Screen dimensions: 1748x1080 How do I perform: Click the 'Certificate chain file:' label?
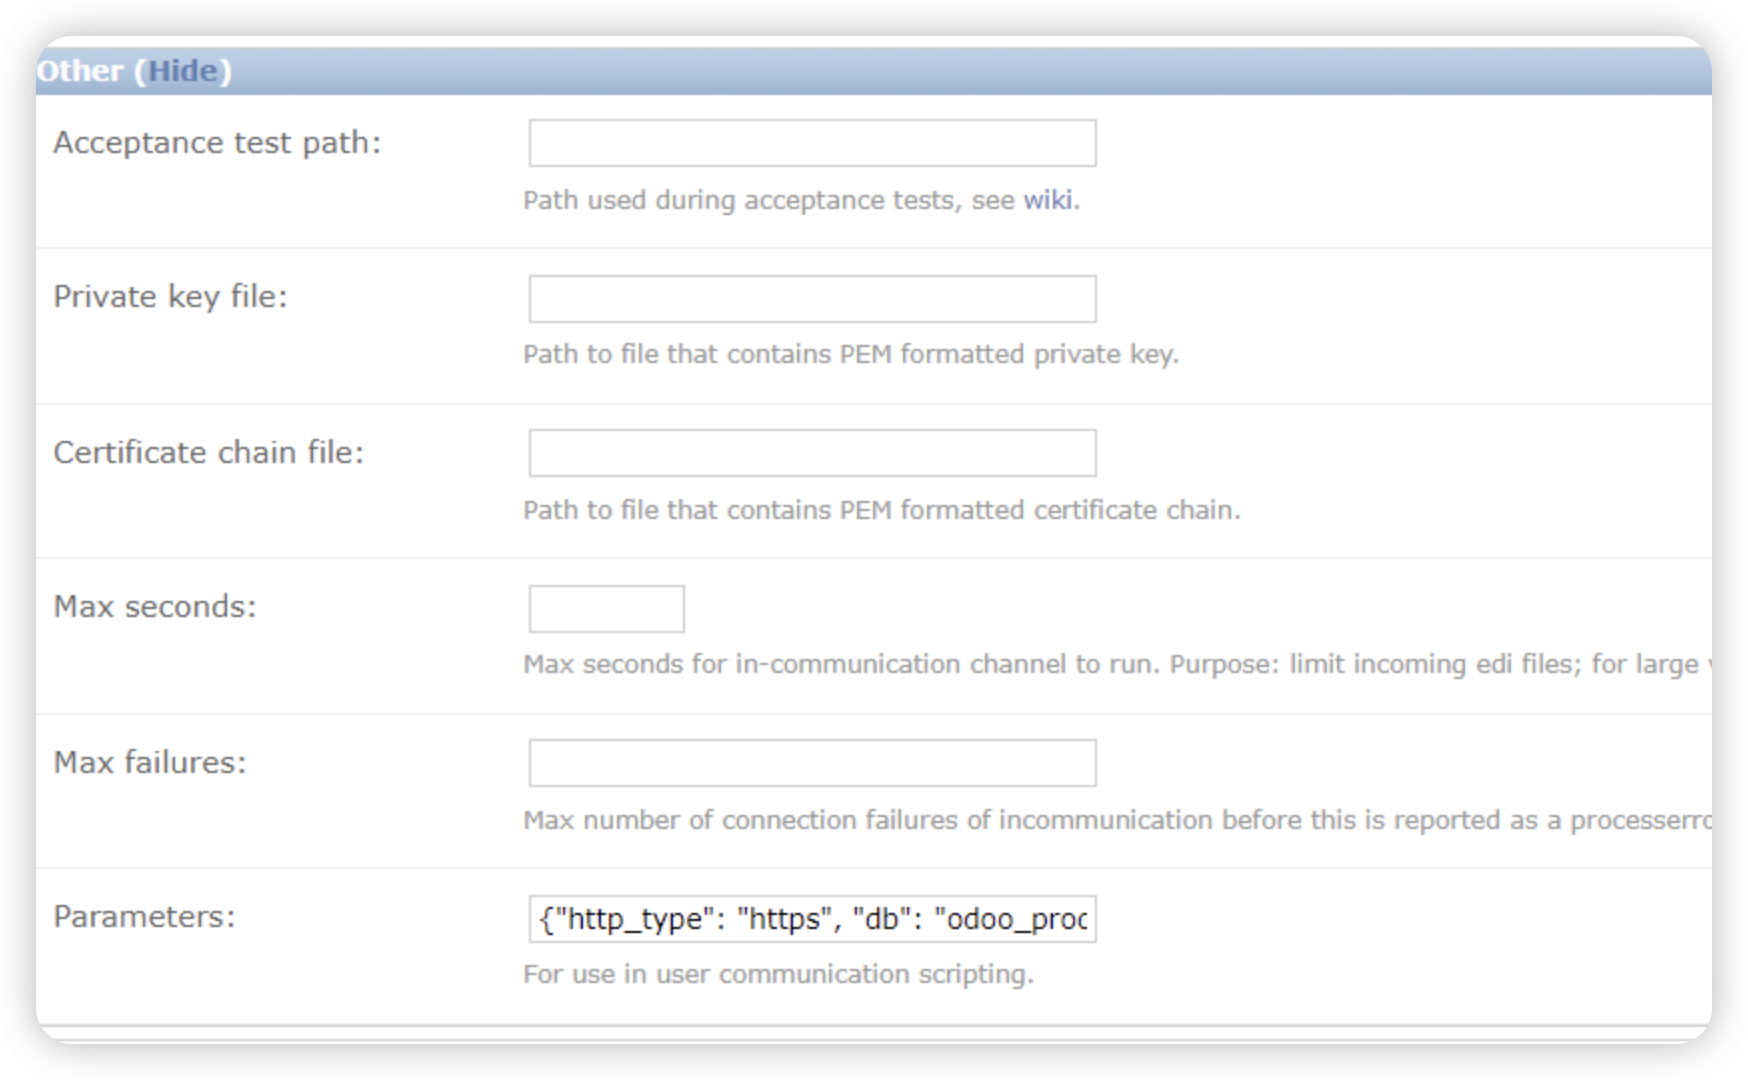[208, 453]
